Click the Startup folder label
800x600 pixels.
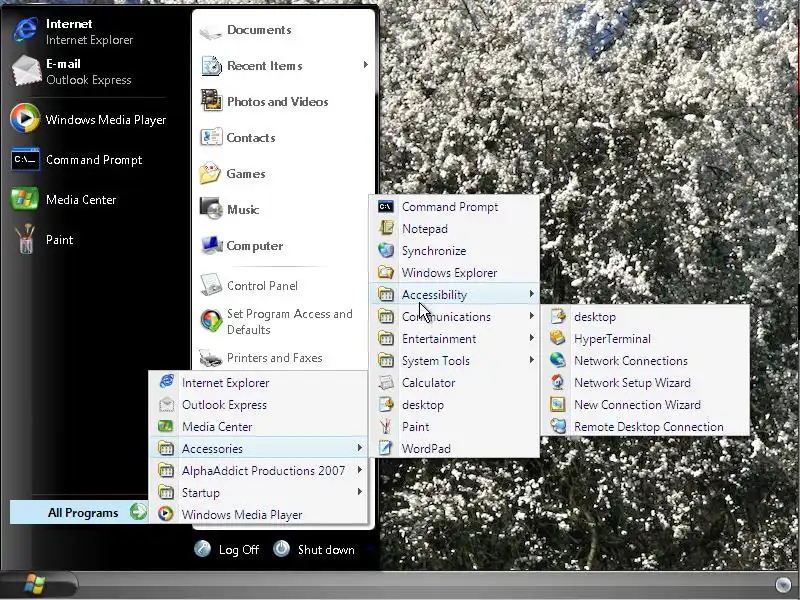point(201,492)
